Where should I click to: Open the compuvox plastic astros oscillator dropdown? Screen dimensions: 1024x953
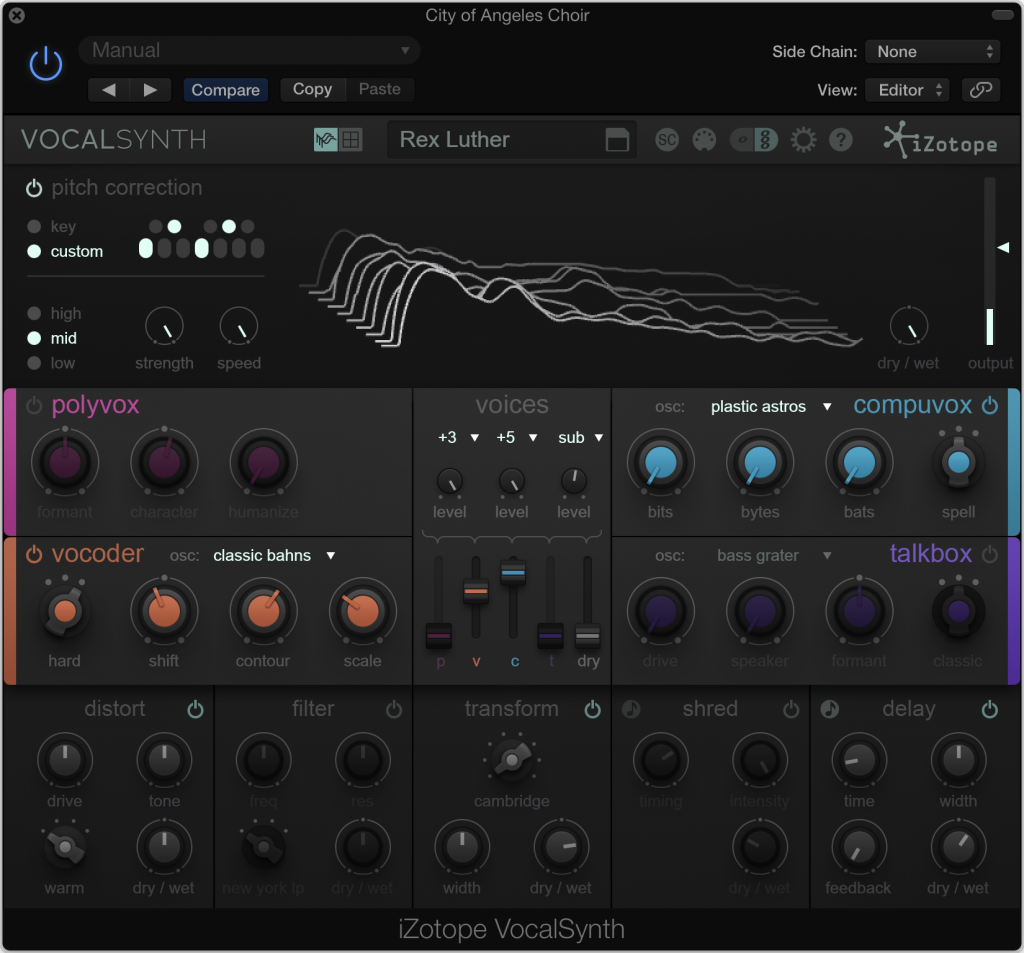771,407
